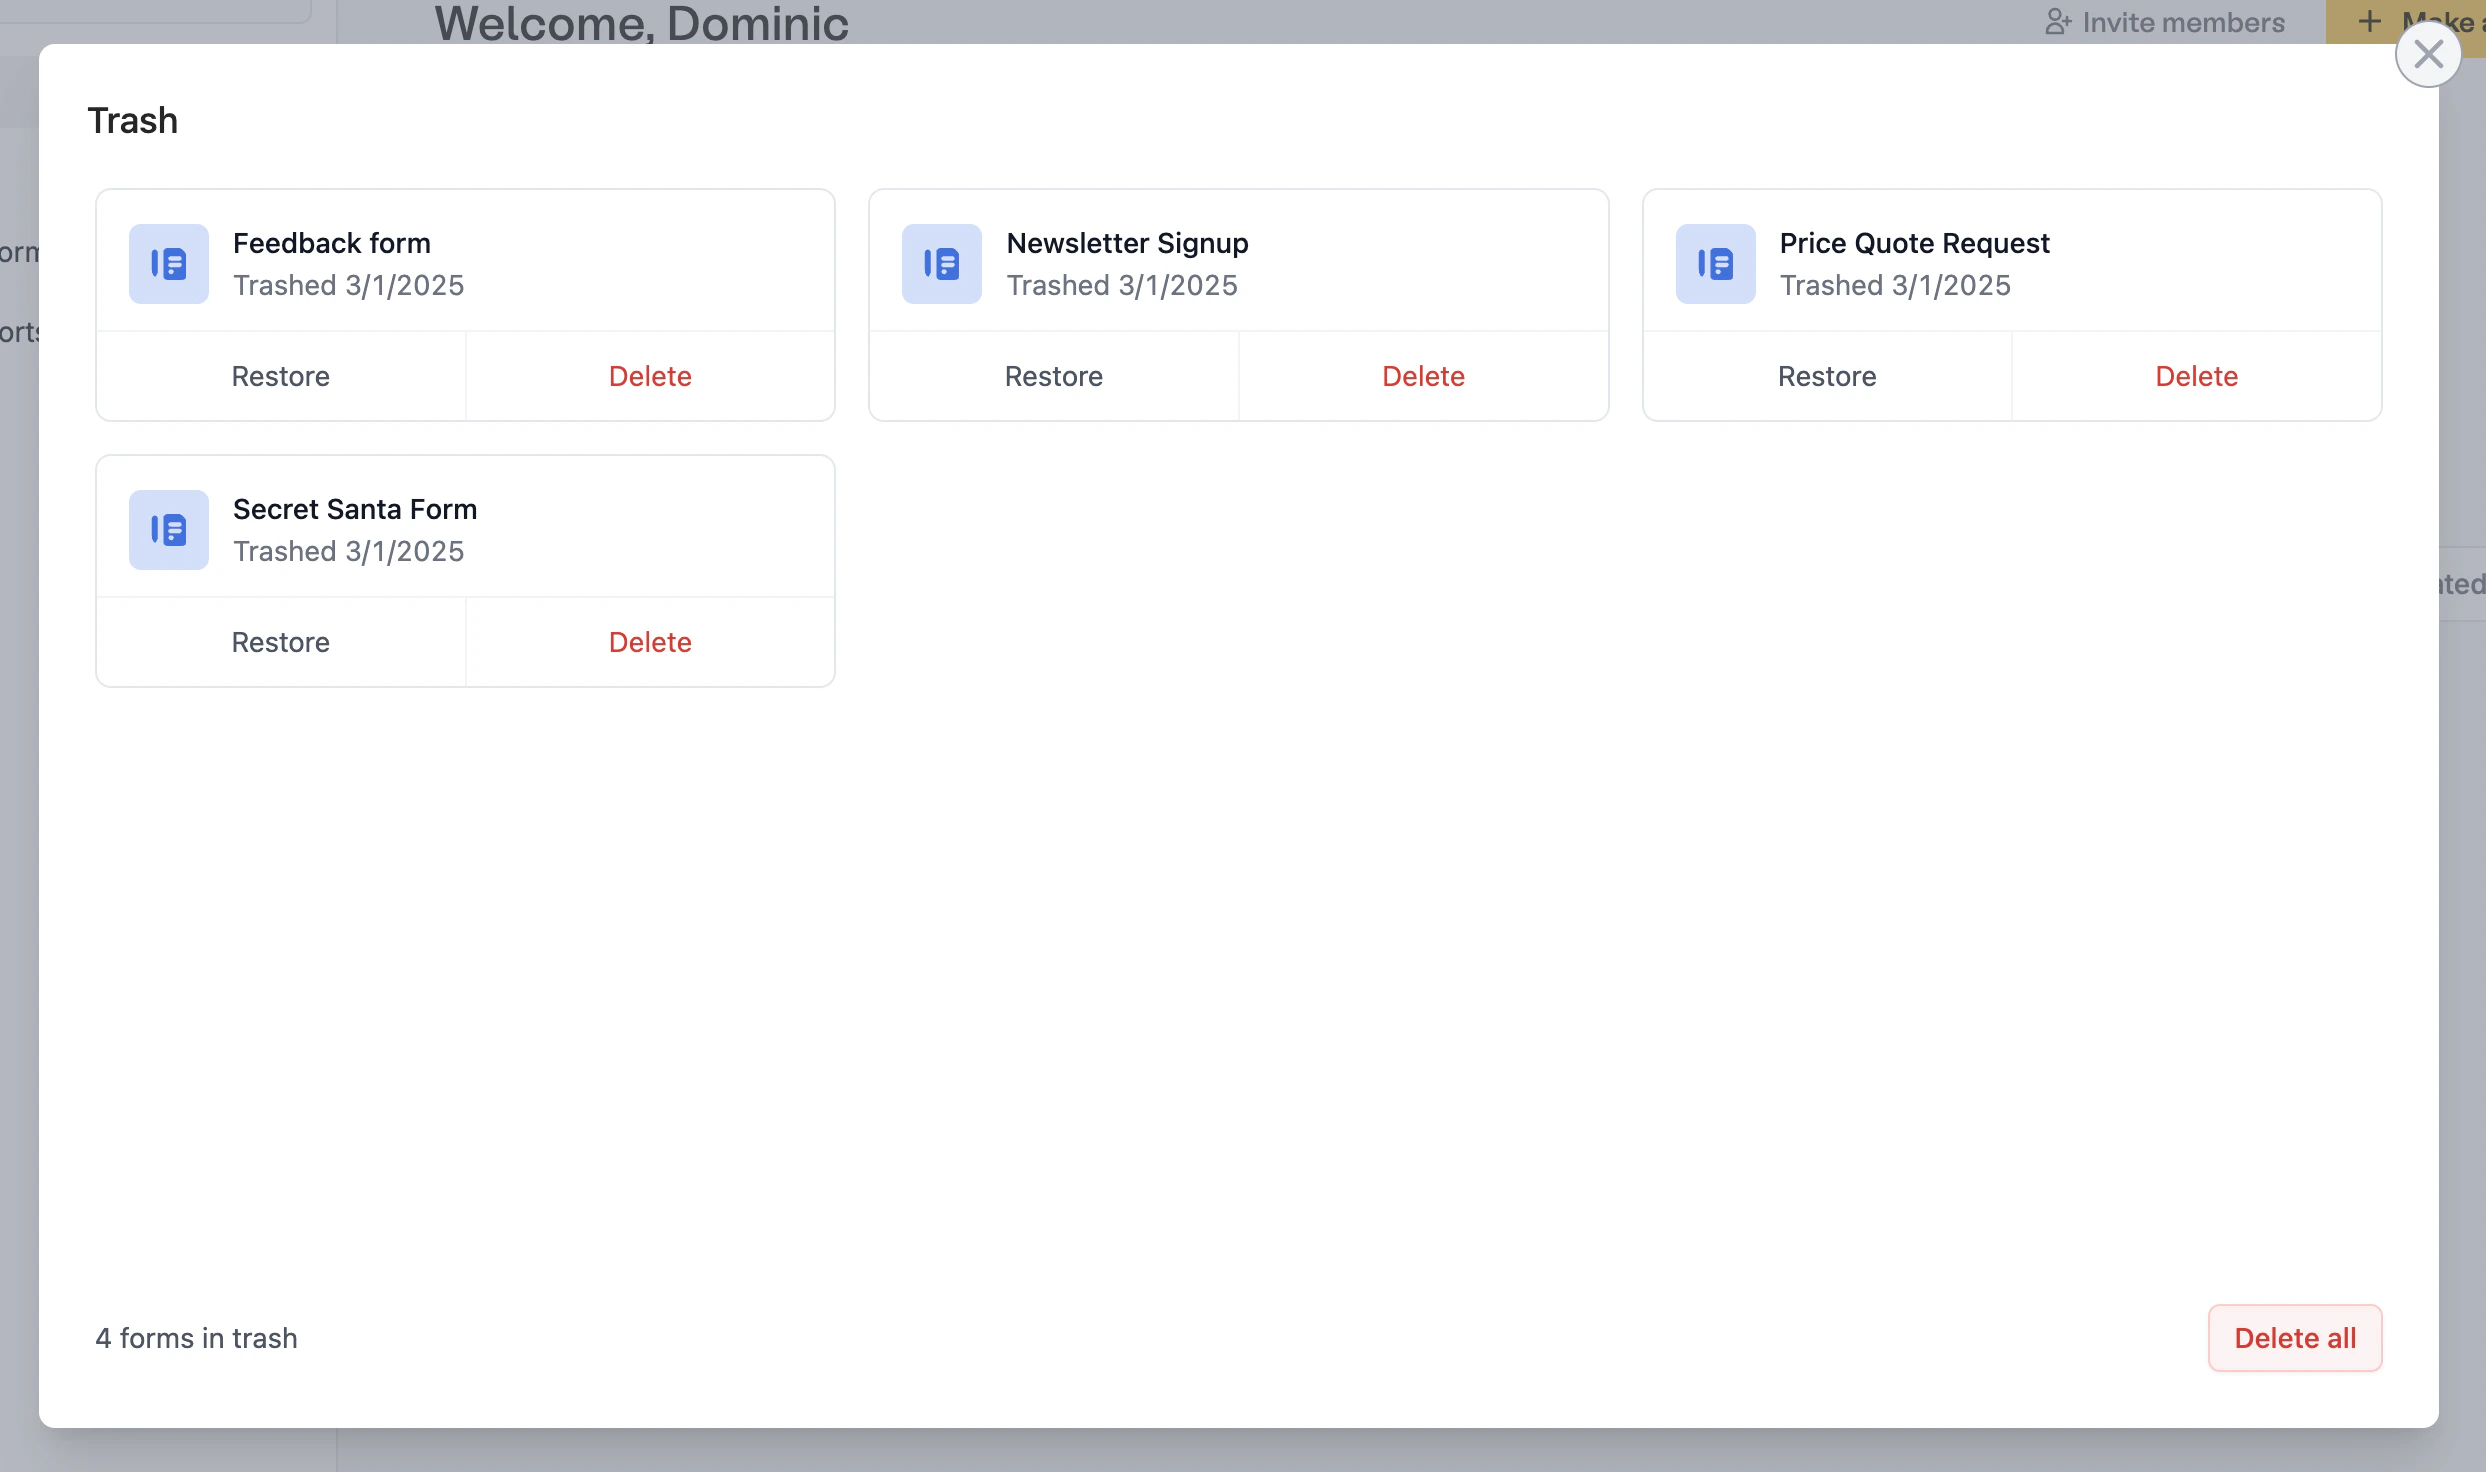Click the Price Quote Request title
The height and width of the screenshot is (1472, 2486).
point(1914,243)
